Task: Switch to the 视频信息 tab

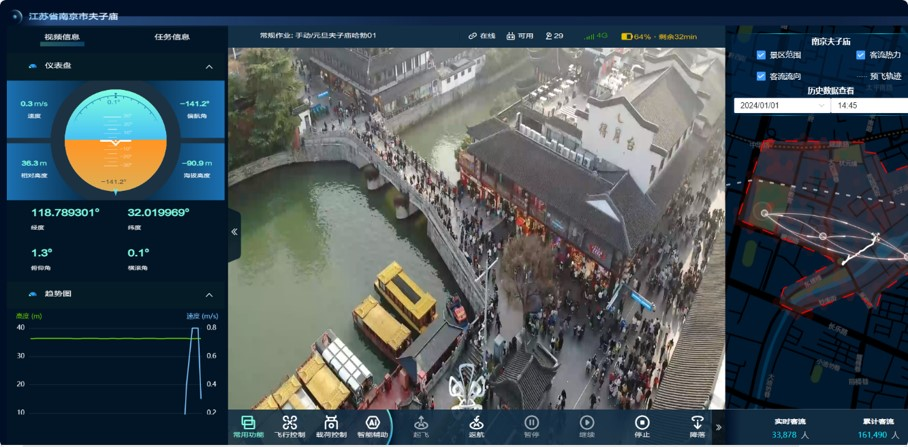Action: pyautogui.click(x=62, y=37)
